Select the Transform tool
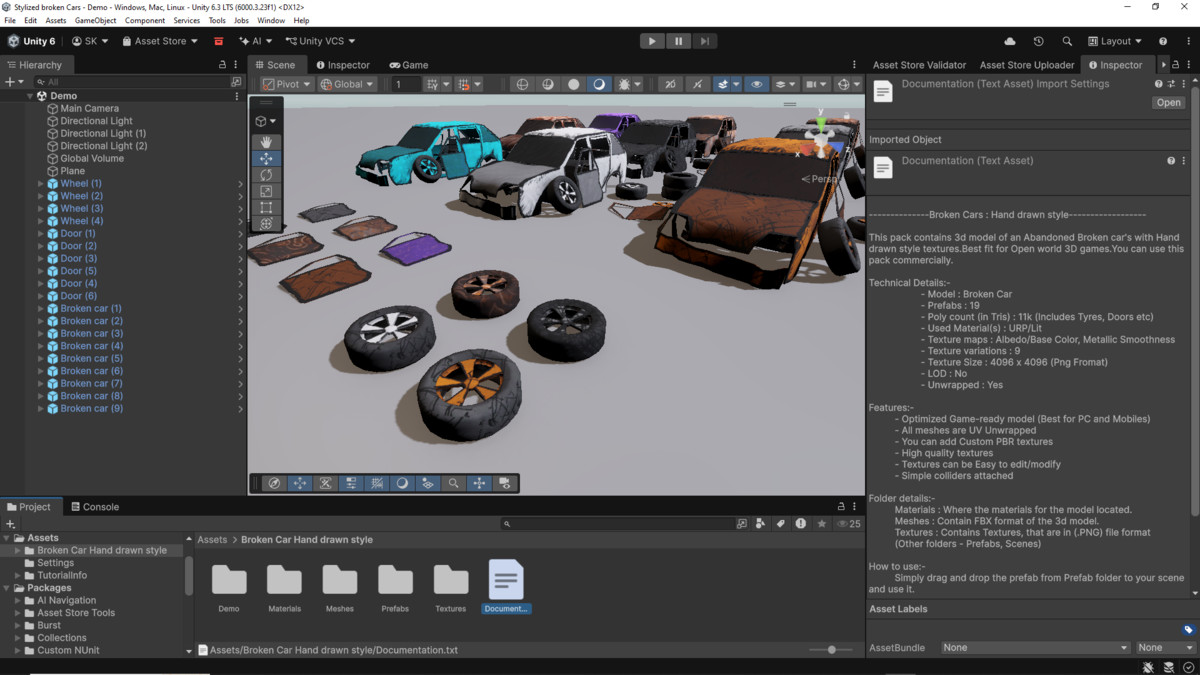This screenshot has height=675, width=1200. [x=266, y=224]
